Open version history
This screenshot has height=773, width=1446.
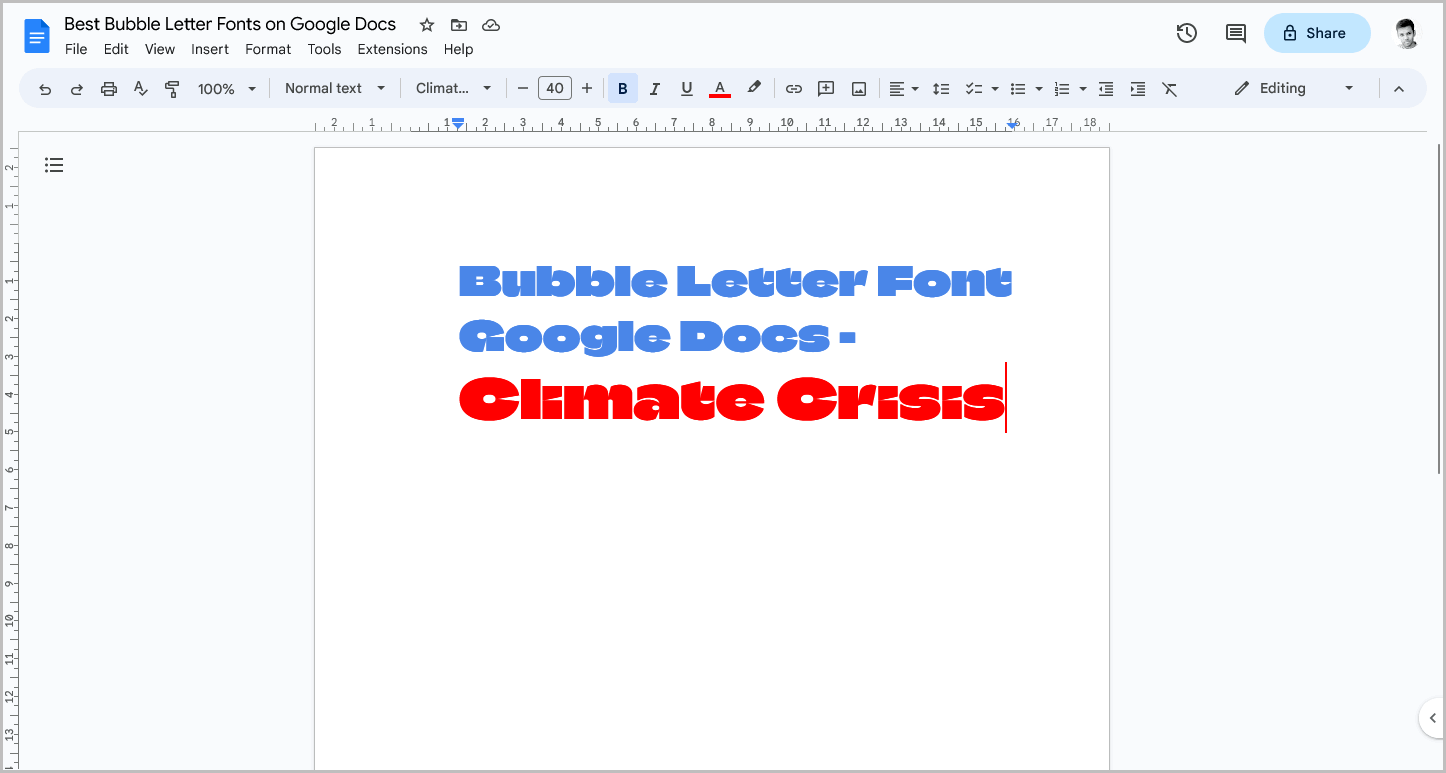tap(1186, 33)
